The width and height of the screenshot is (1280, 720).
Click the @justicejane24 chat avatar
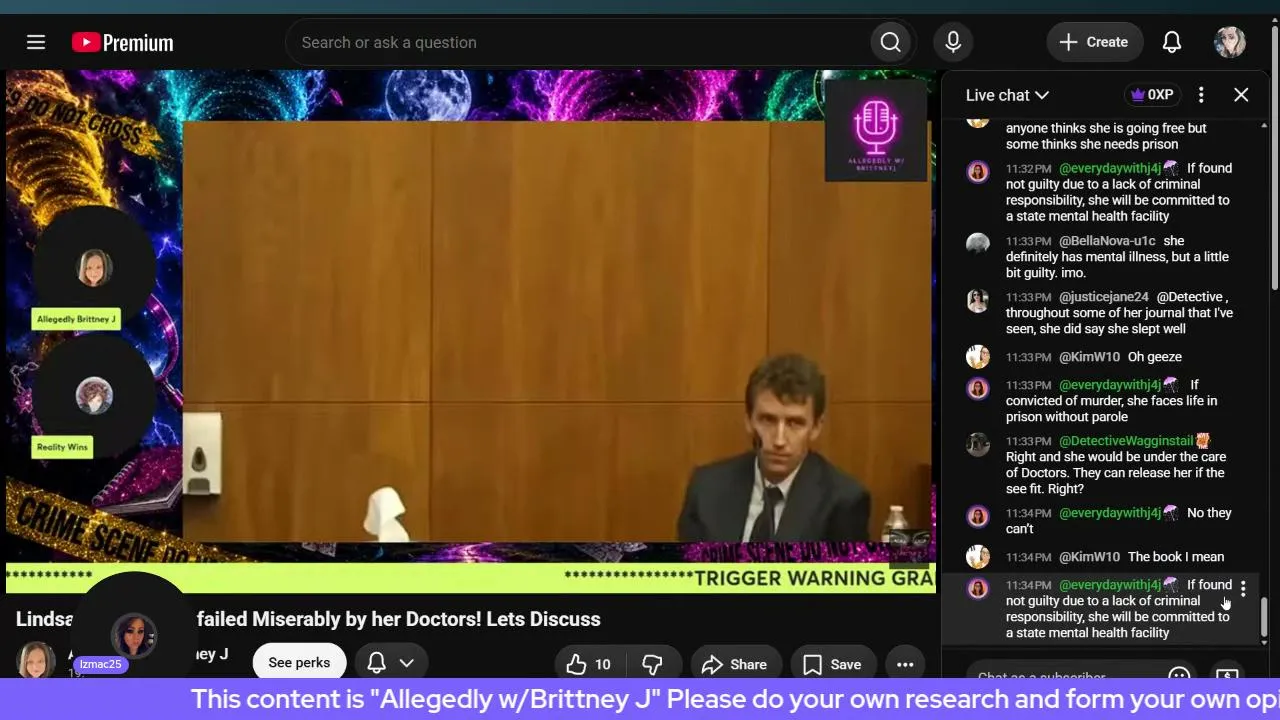tap(978, 300)
